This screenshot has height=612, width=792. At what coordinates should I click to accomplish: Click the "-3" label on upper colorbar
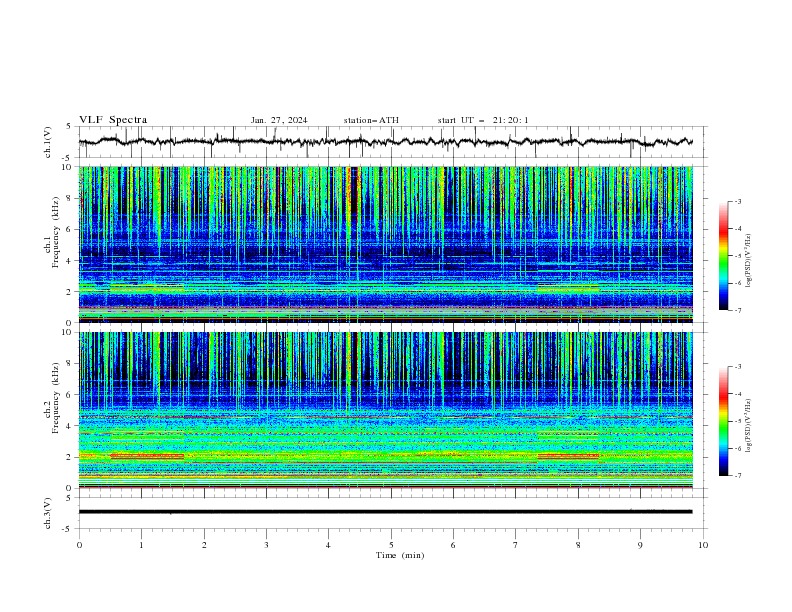(737, 201)
